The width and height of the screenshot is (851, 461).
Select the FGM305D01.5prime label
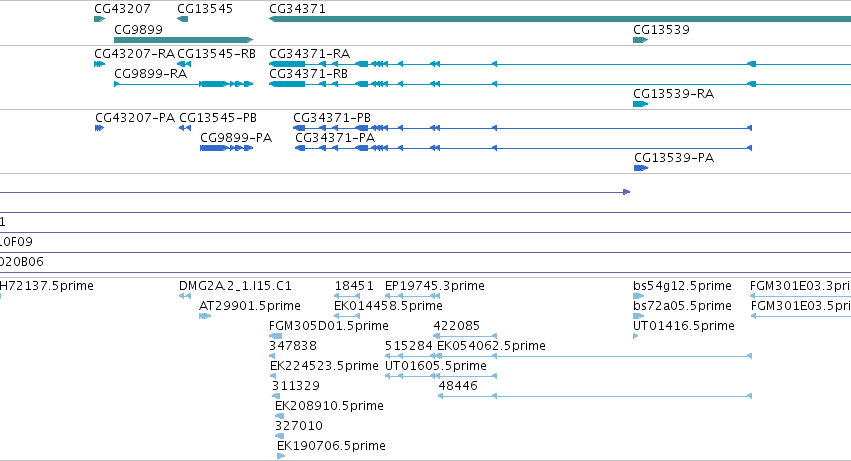coord(329,326)
